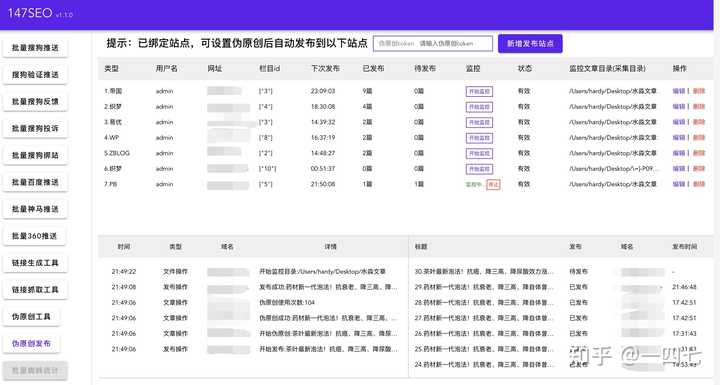Select 批量搜狗反馈 in the sidebar

[x=35, y=102]
